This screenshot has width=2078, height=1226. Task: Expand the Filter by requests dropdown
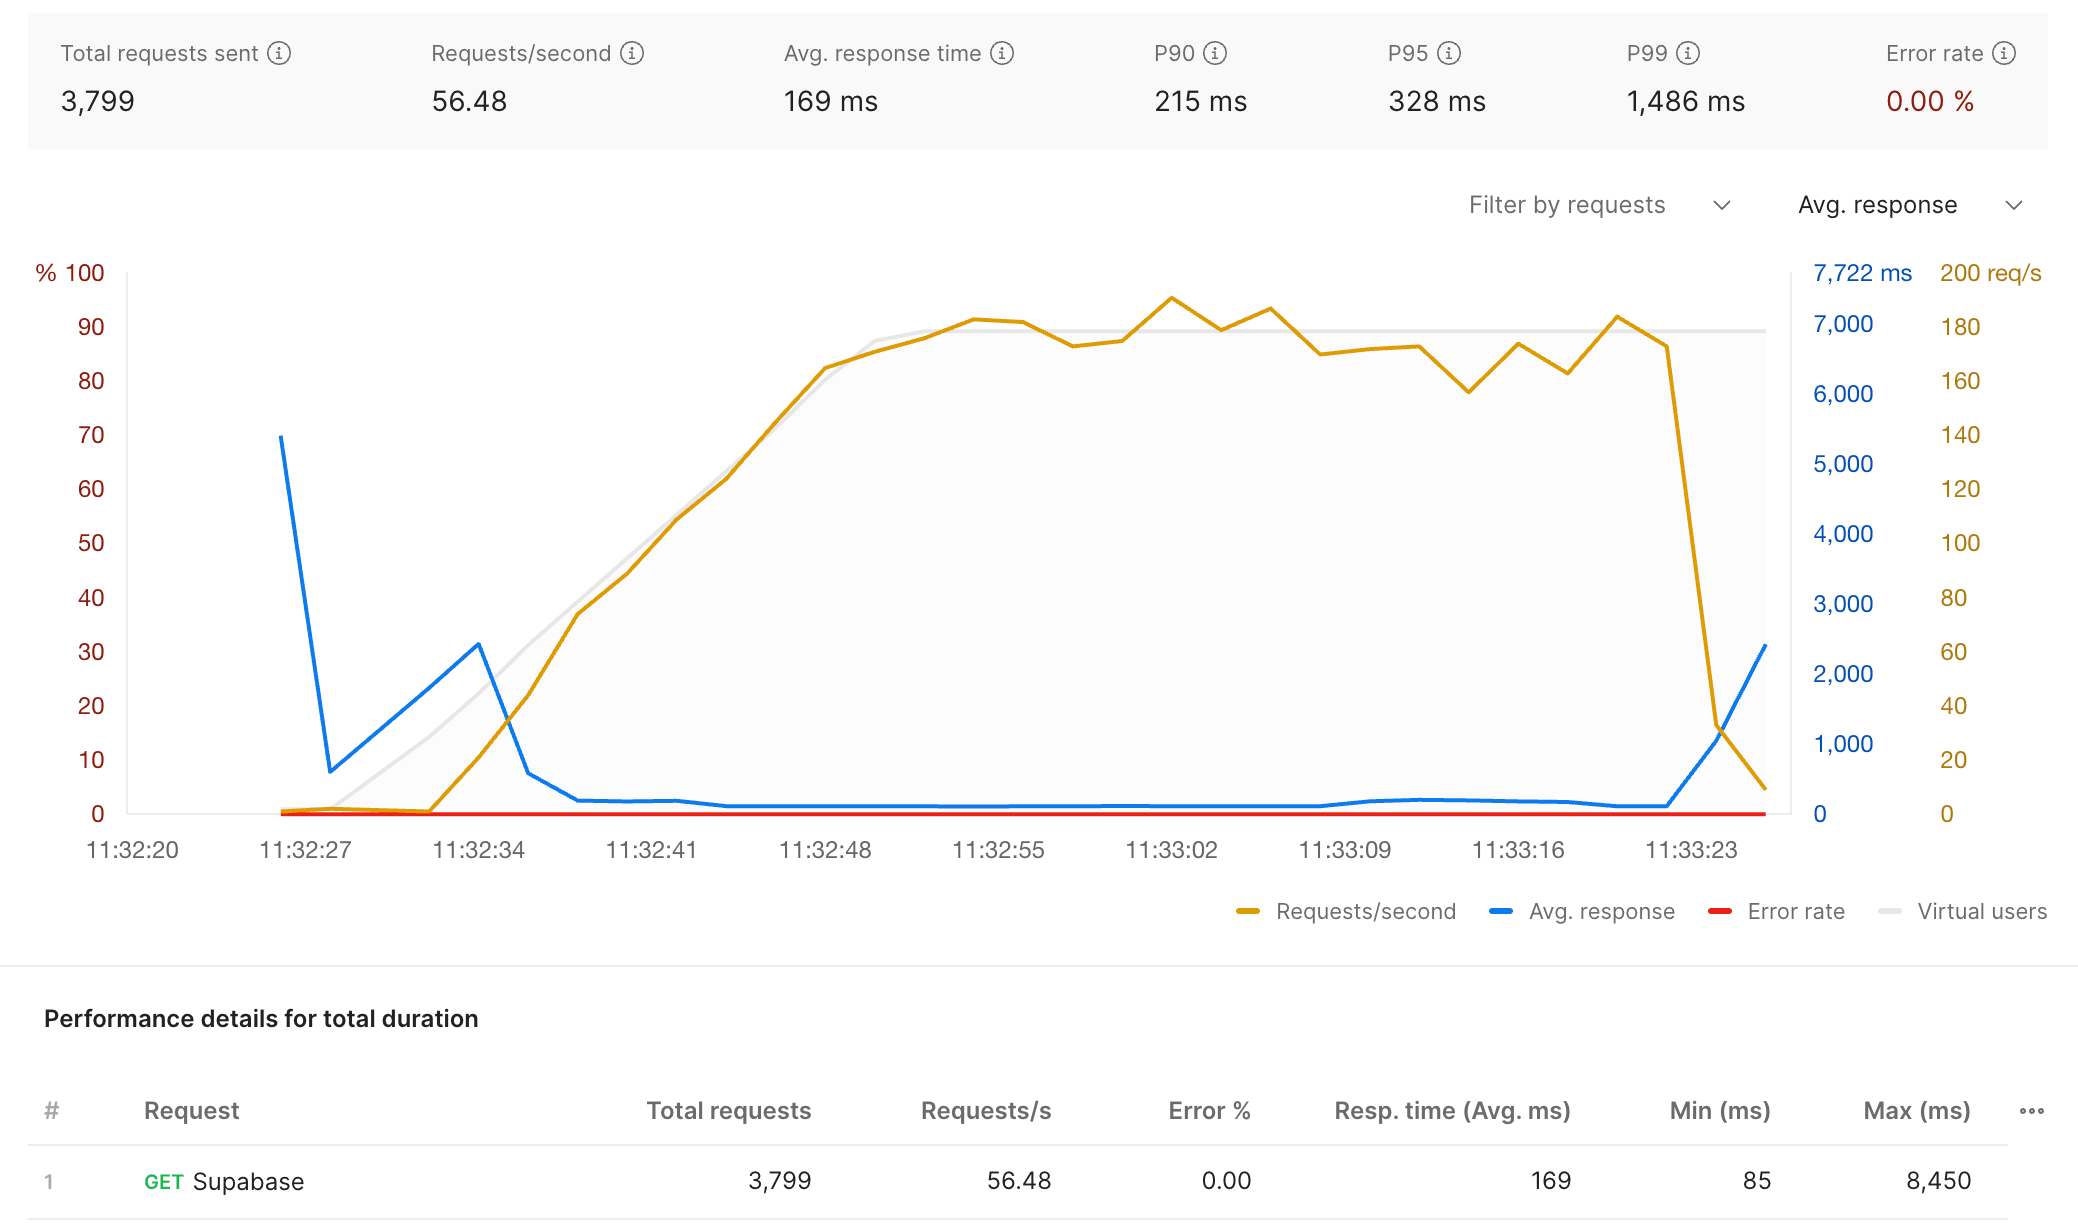(1599, 205)
